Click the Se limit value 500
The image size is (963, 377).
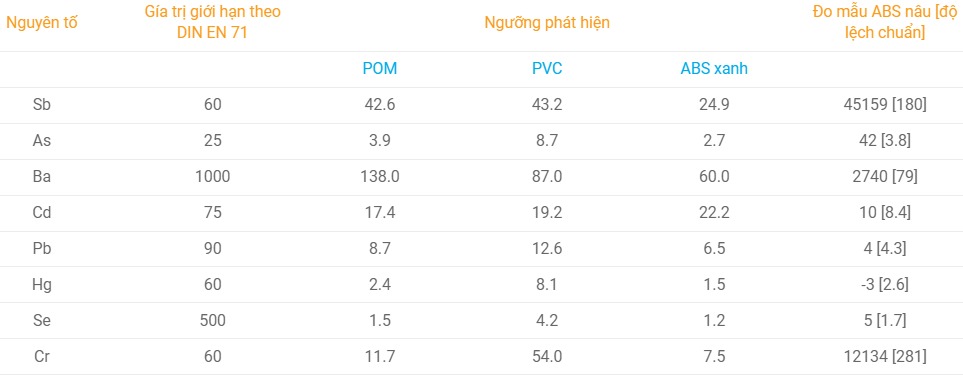coord(212,321)
